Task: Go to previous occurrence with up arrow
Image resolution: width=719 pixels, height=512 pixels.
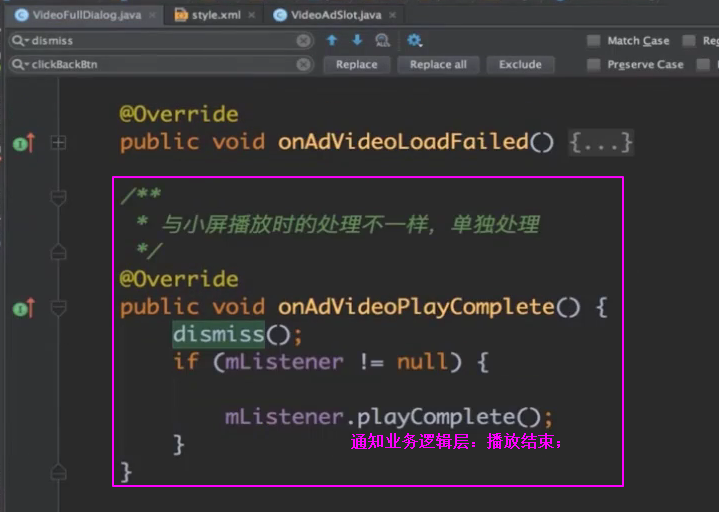Action: 332,40
